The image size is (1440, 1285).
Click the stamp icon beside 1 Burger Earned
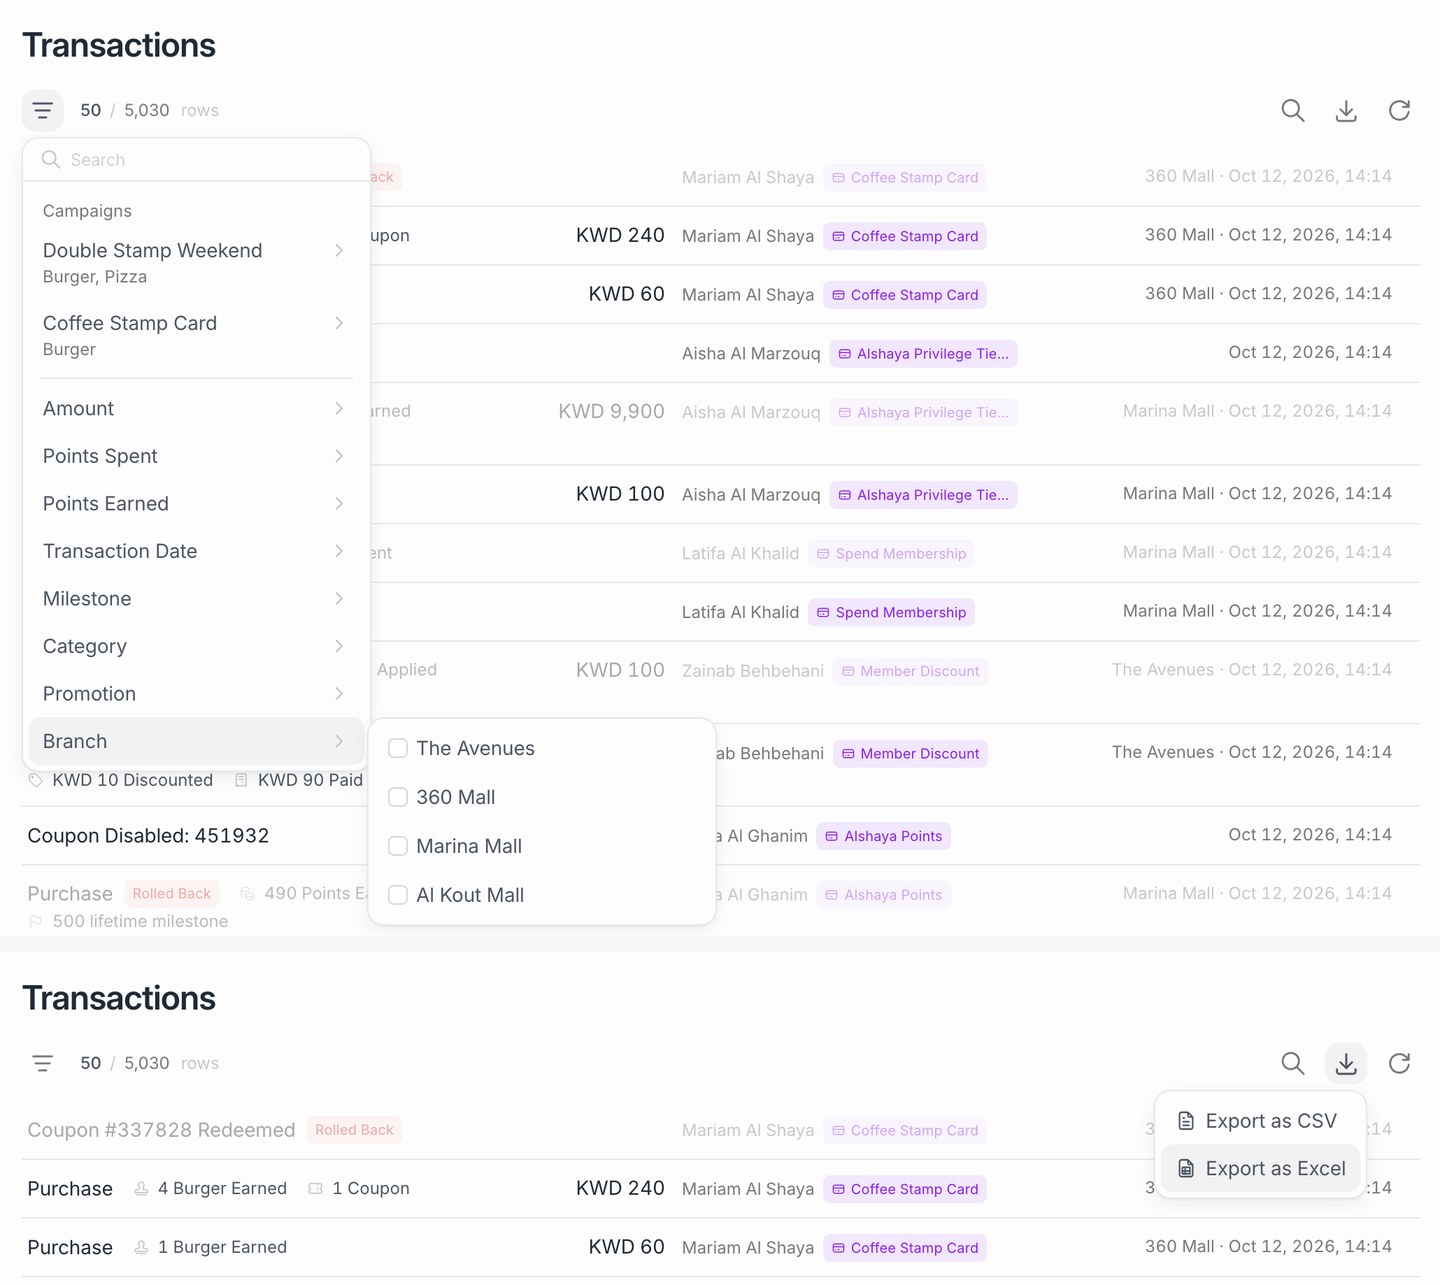click(141, 1247)
